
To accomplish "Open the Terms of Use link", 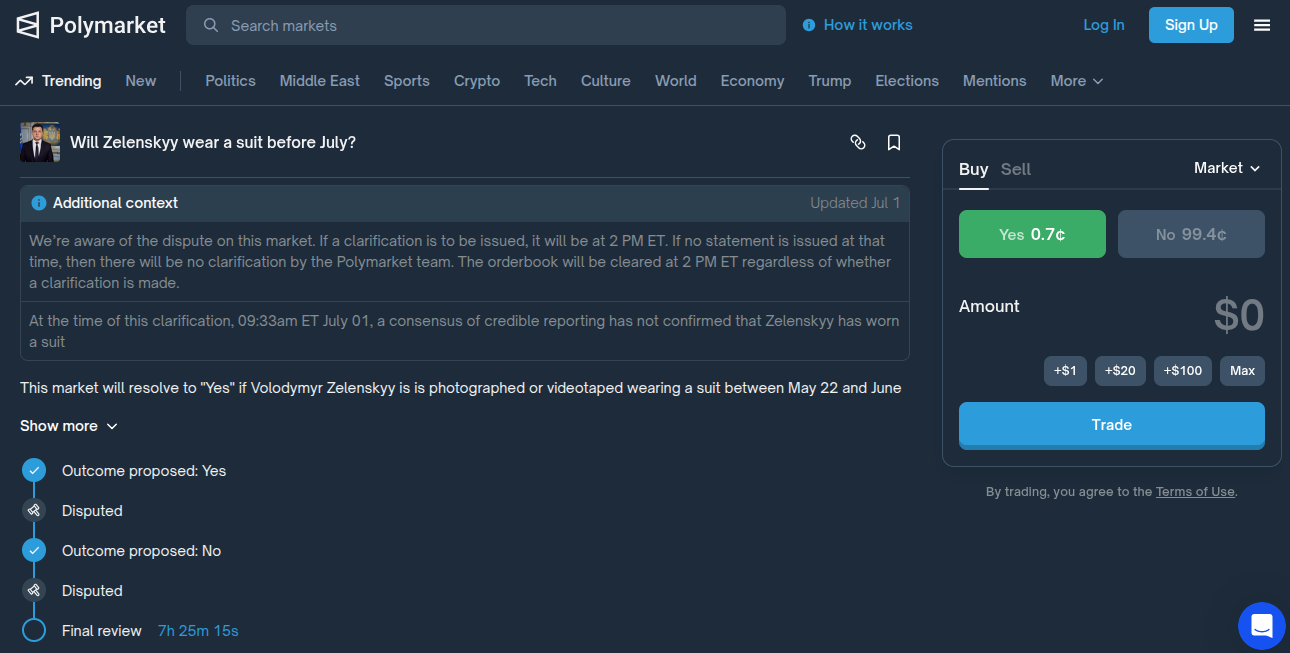I will point(1195,492).
